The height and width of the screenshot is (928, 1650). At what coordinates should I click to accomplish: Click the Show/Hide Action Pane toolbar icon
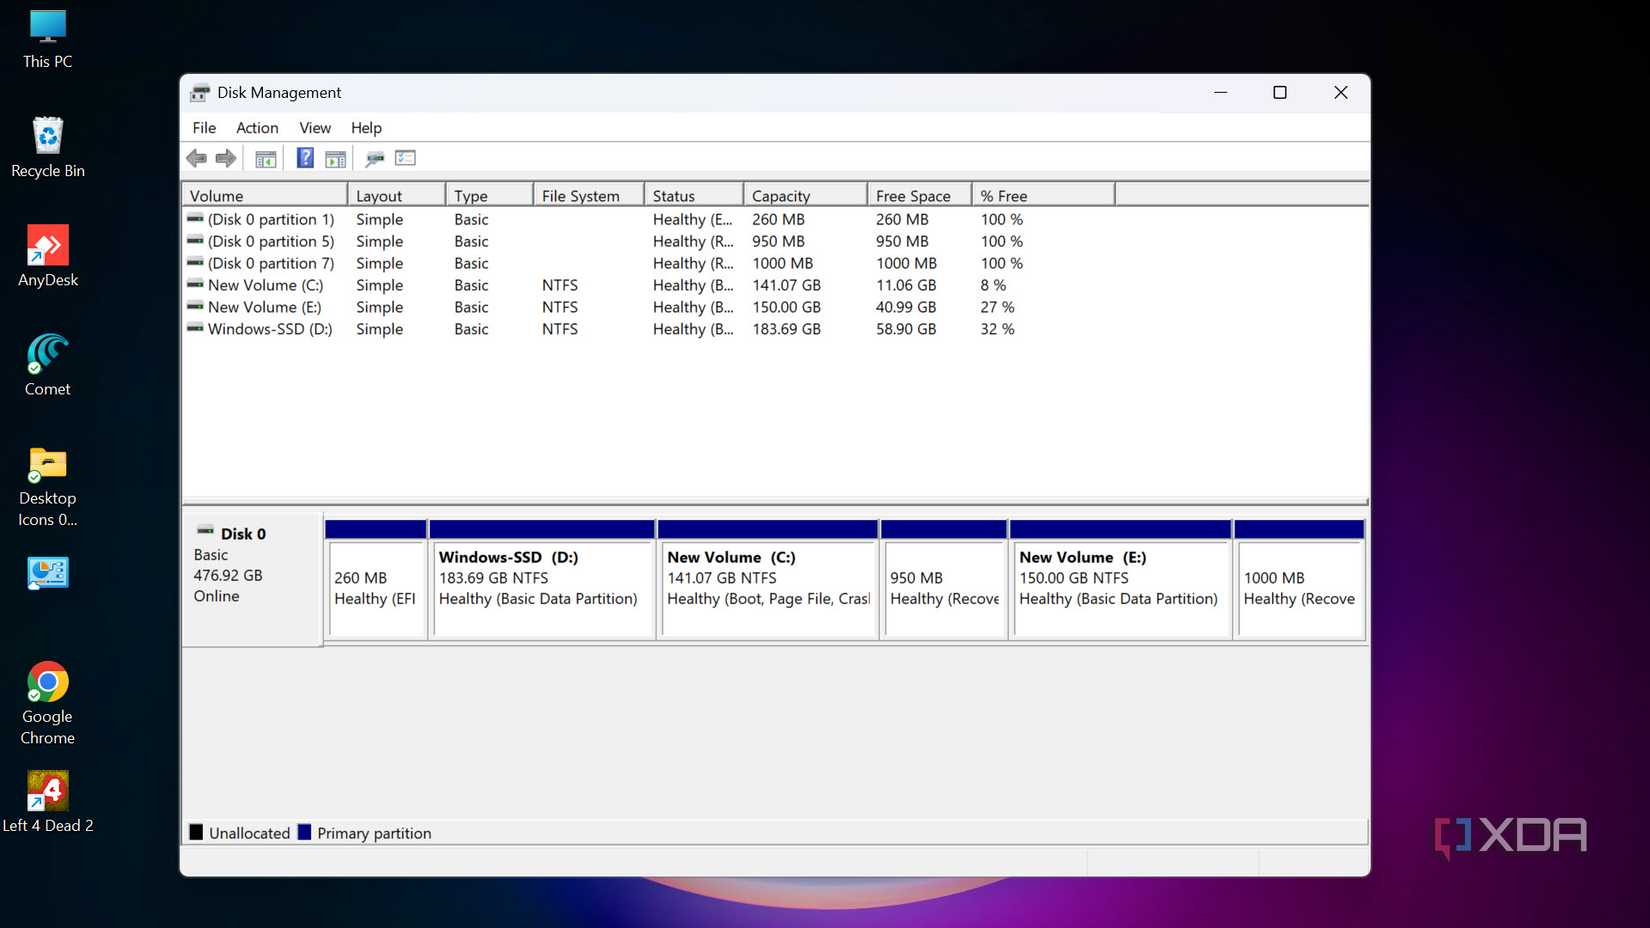click(336, 158)
